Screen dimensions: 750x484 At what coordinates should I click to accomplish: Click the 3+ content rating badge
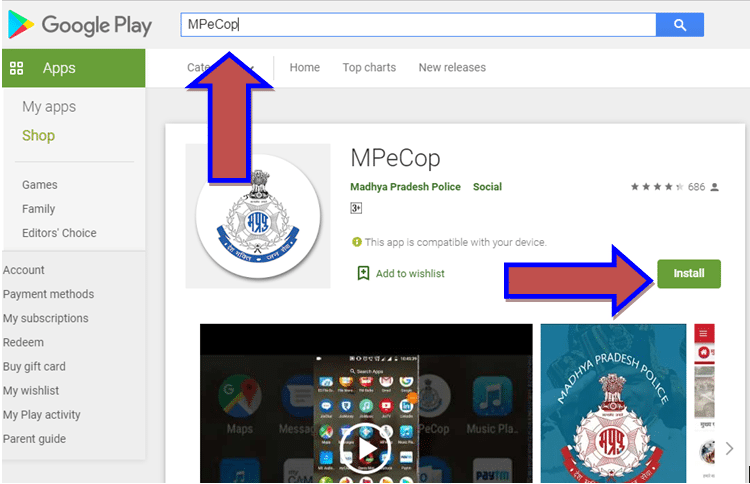tap(356, 208)
